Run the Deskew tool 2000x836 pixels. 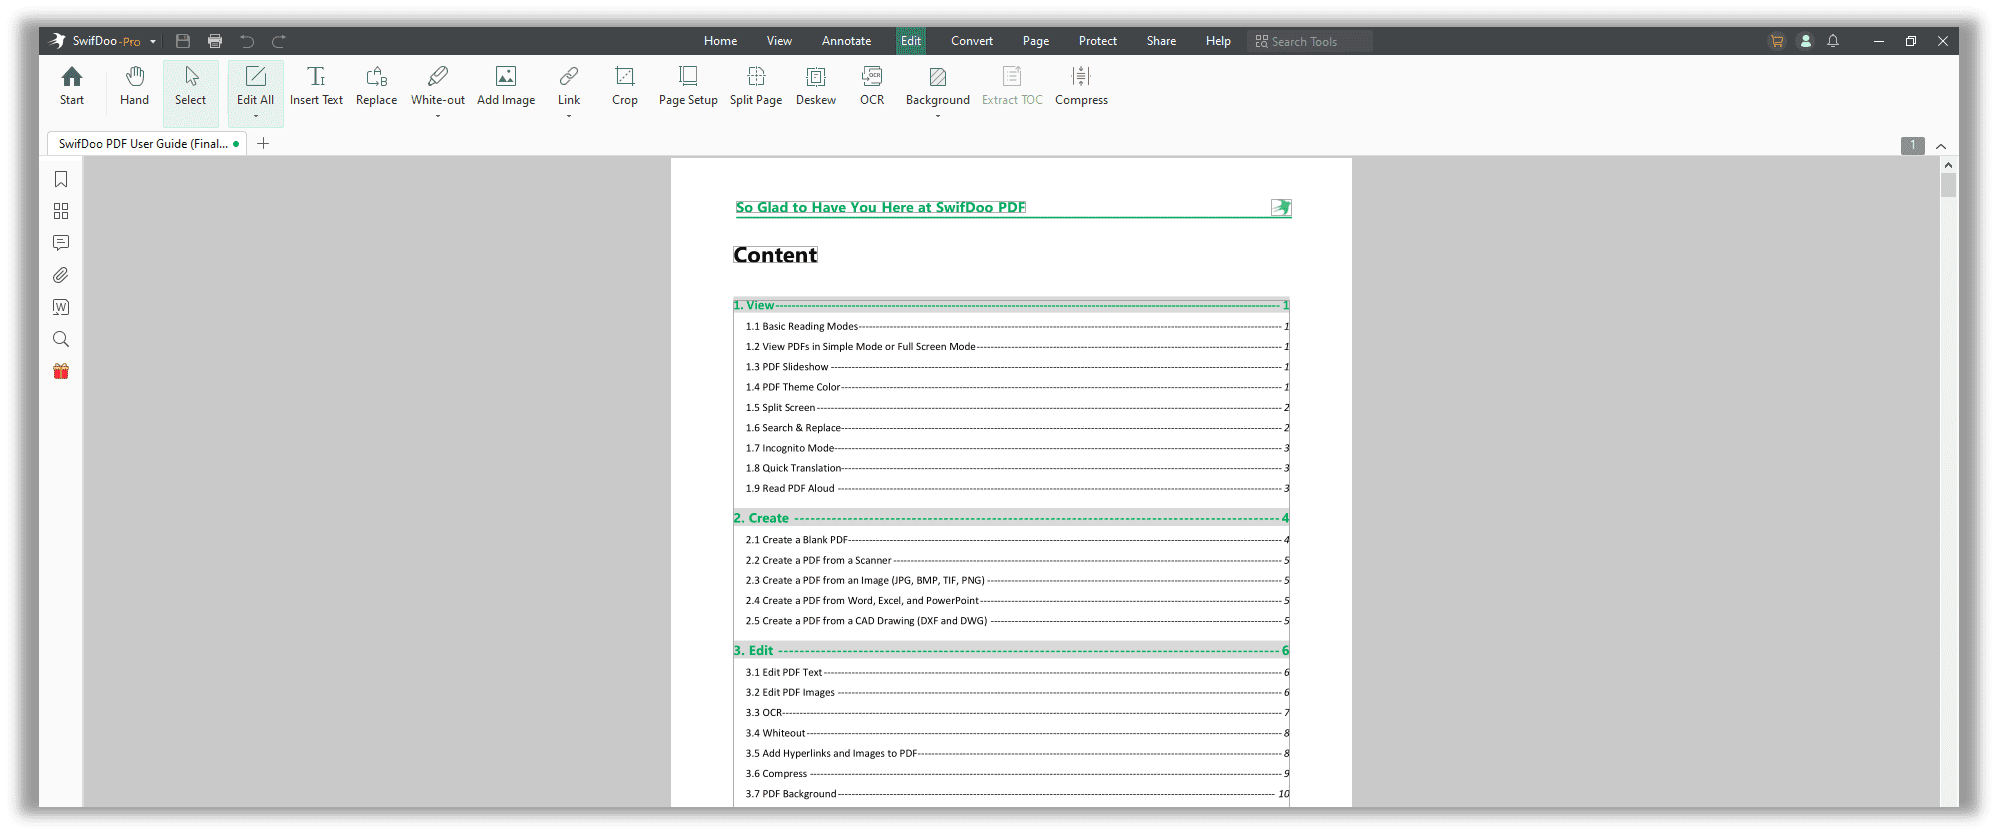[816, 86]
